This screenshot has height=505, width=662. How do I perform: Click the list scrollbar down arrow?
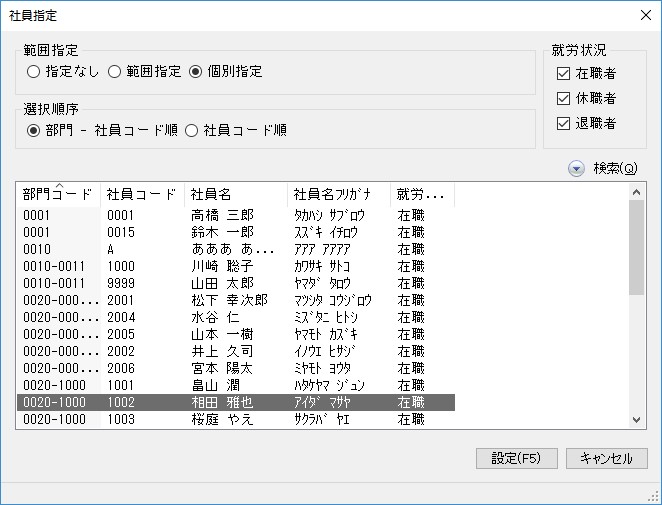click(637, 420)
